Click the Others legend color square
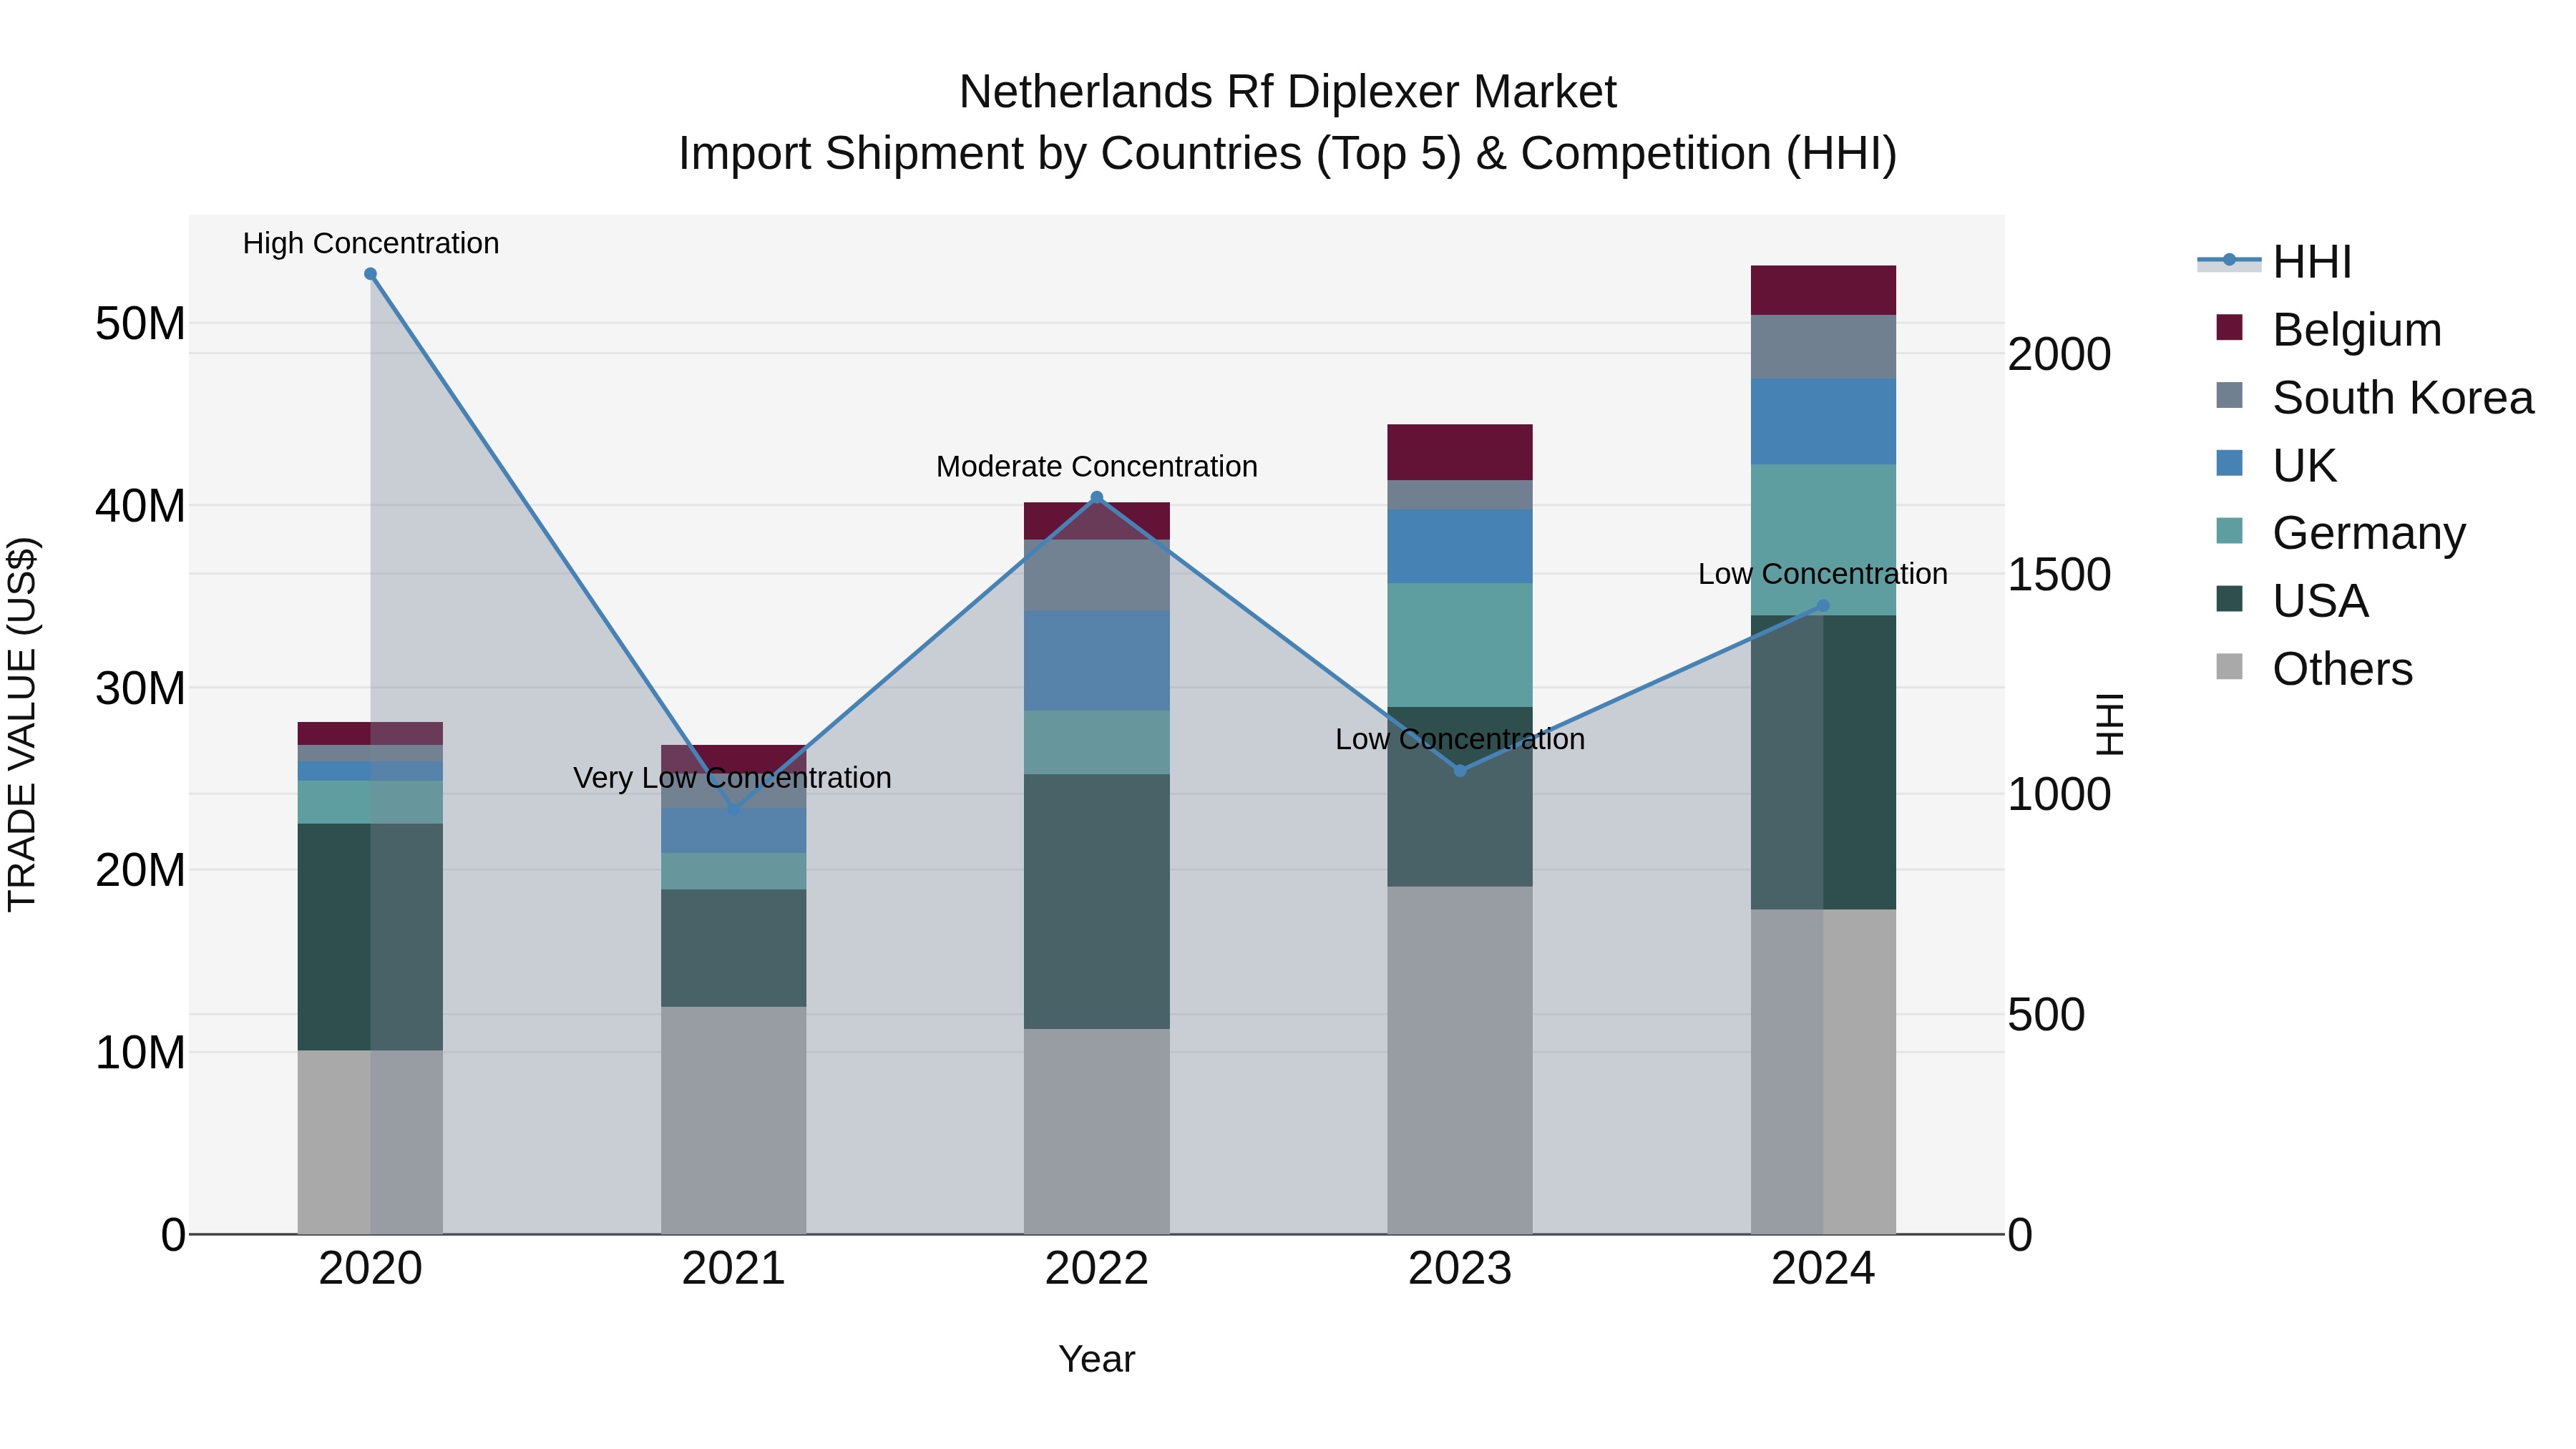The image size is (2576, 1449). (x=2229, y=666)
